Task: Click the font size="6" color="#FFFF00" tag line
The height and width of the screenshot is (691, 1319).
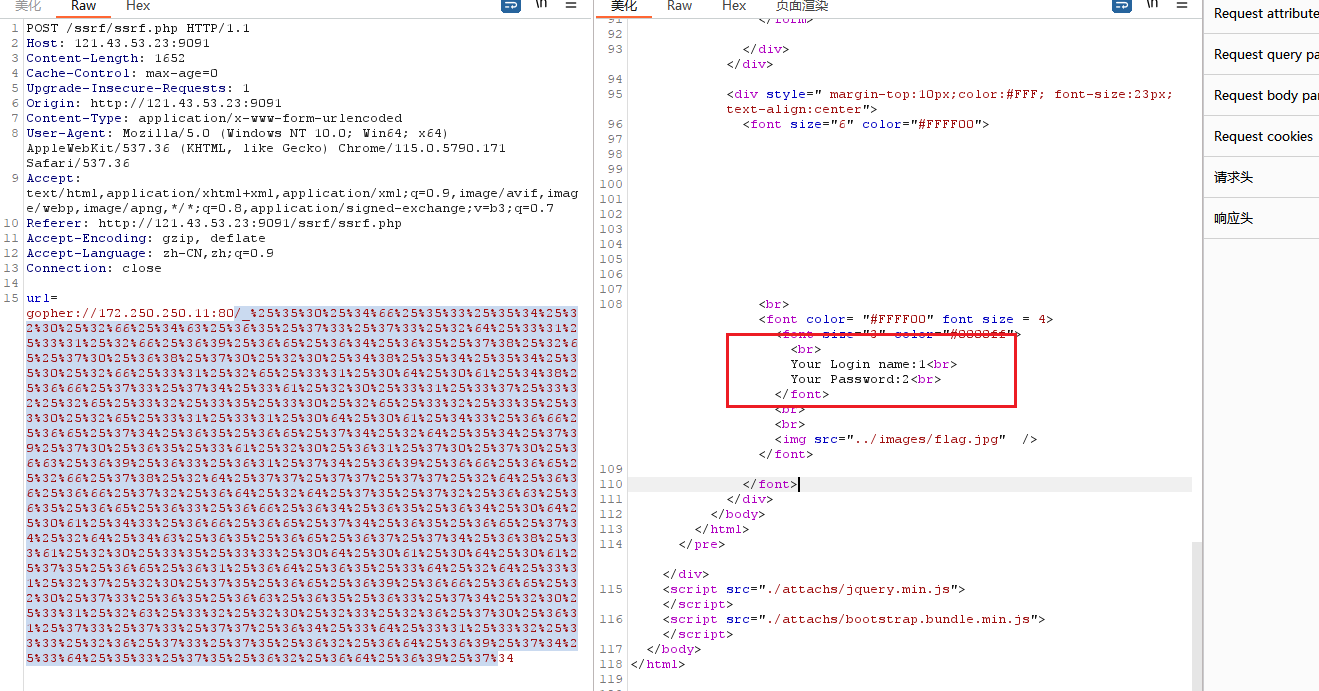Action: click(865, 125)
